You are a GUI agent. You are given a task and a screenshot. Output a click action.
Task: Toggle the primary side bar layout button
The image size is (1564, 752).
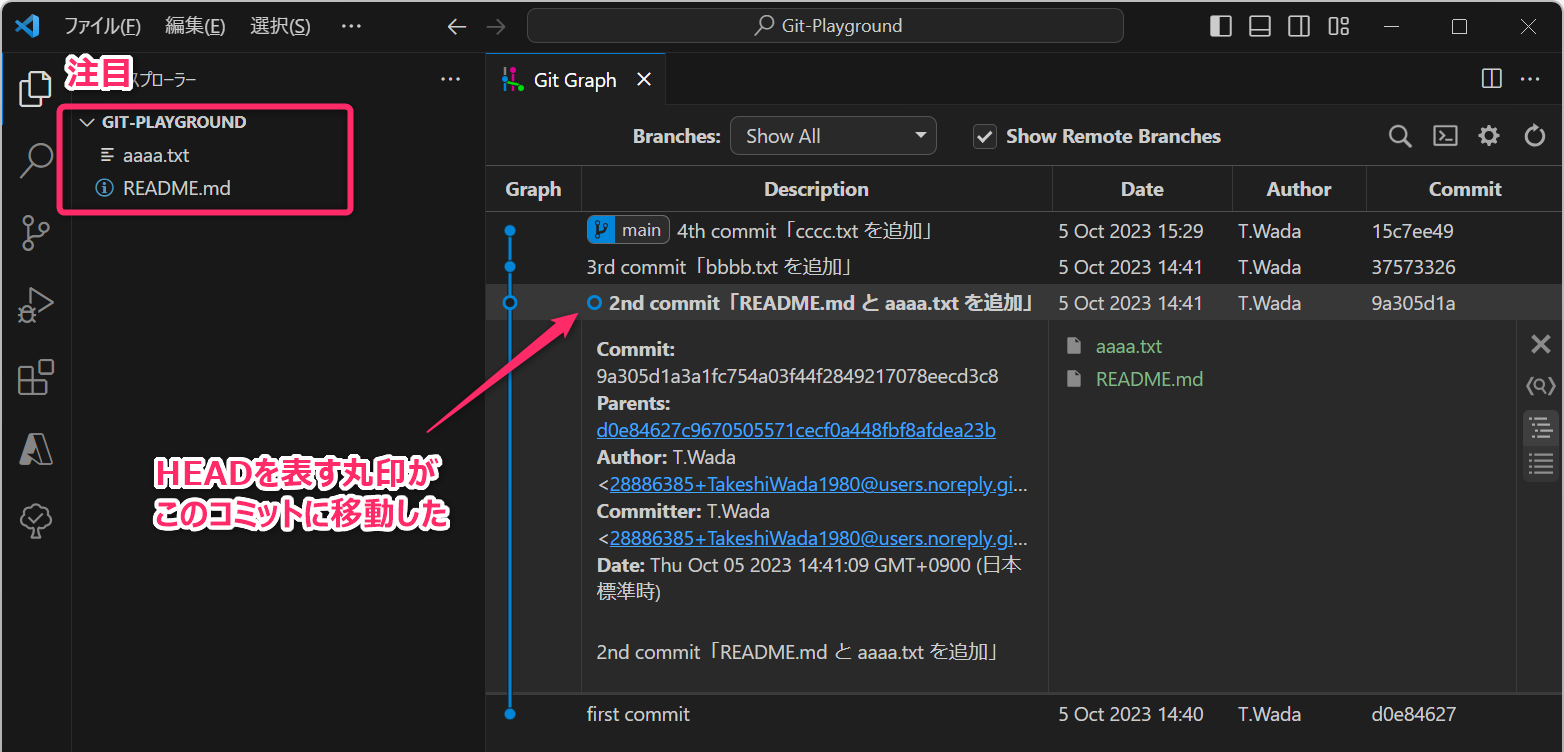point(1221,27)
